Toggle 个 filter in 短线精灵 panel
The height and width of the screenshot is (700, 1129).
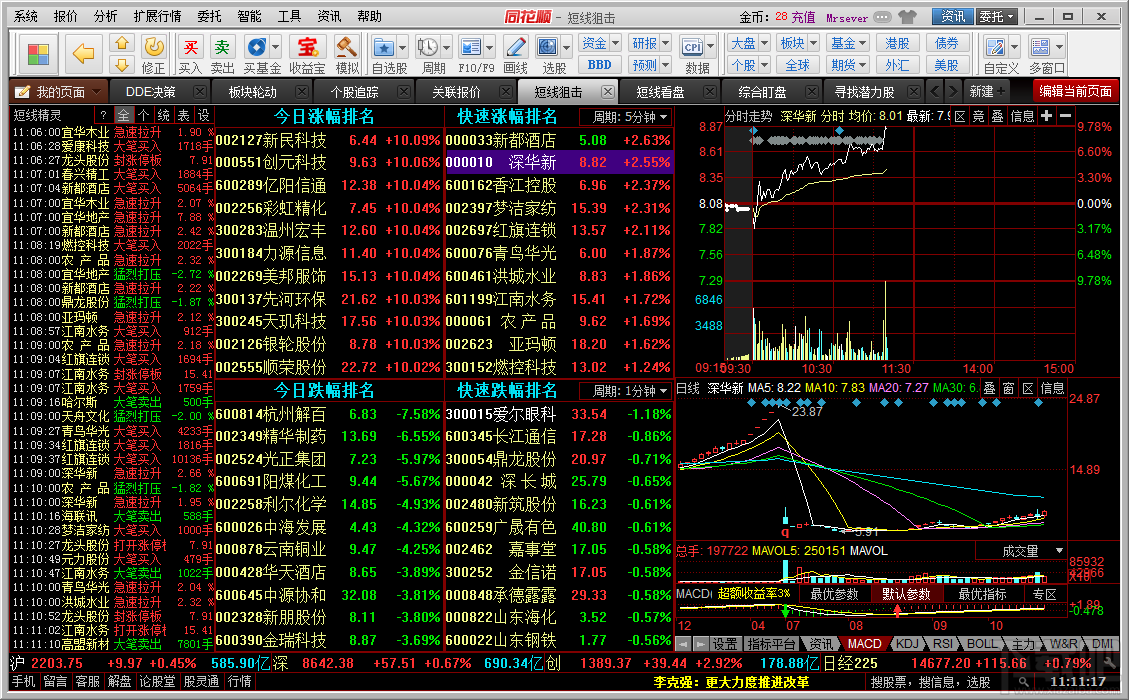(144, 115)
